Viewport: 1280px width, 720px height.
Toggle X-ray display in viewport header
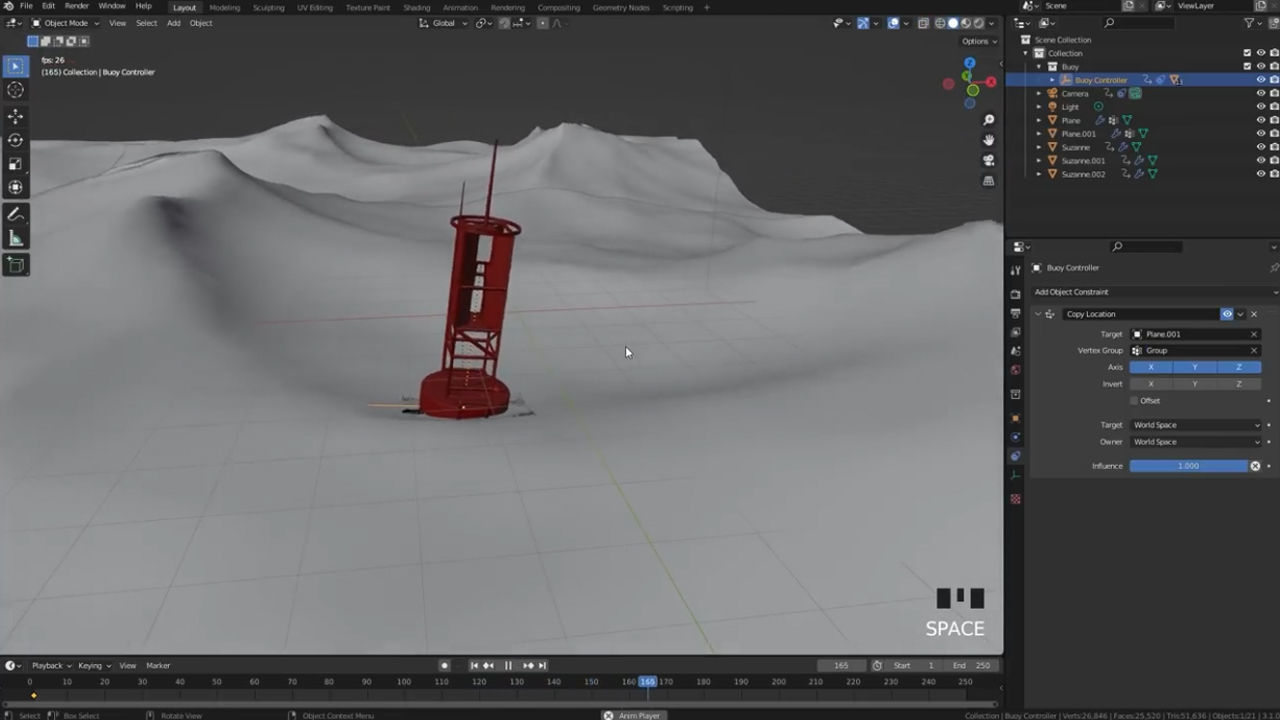pos(923,23)
